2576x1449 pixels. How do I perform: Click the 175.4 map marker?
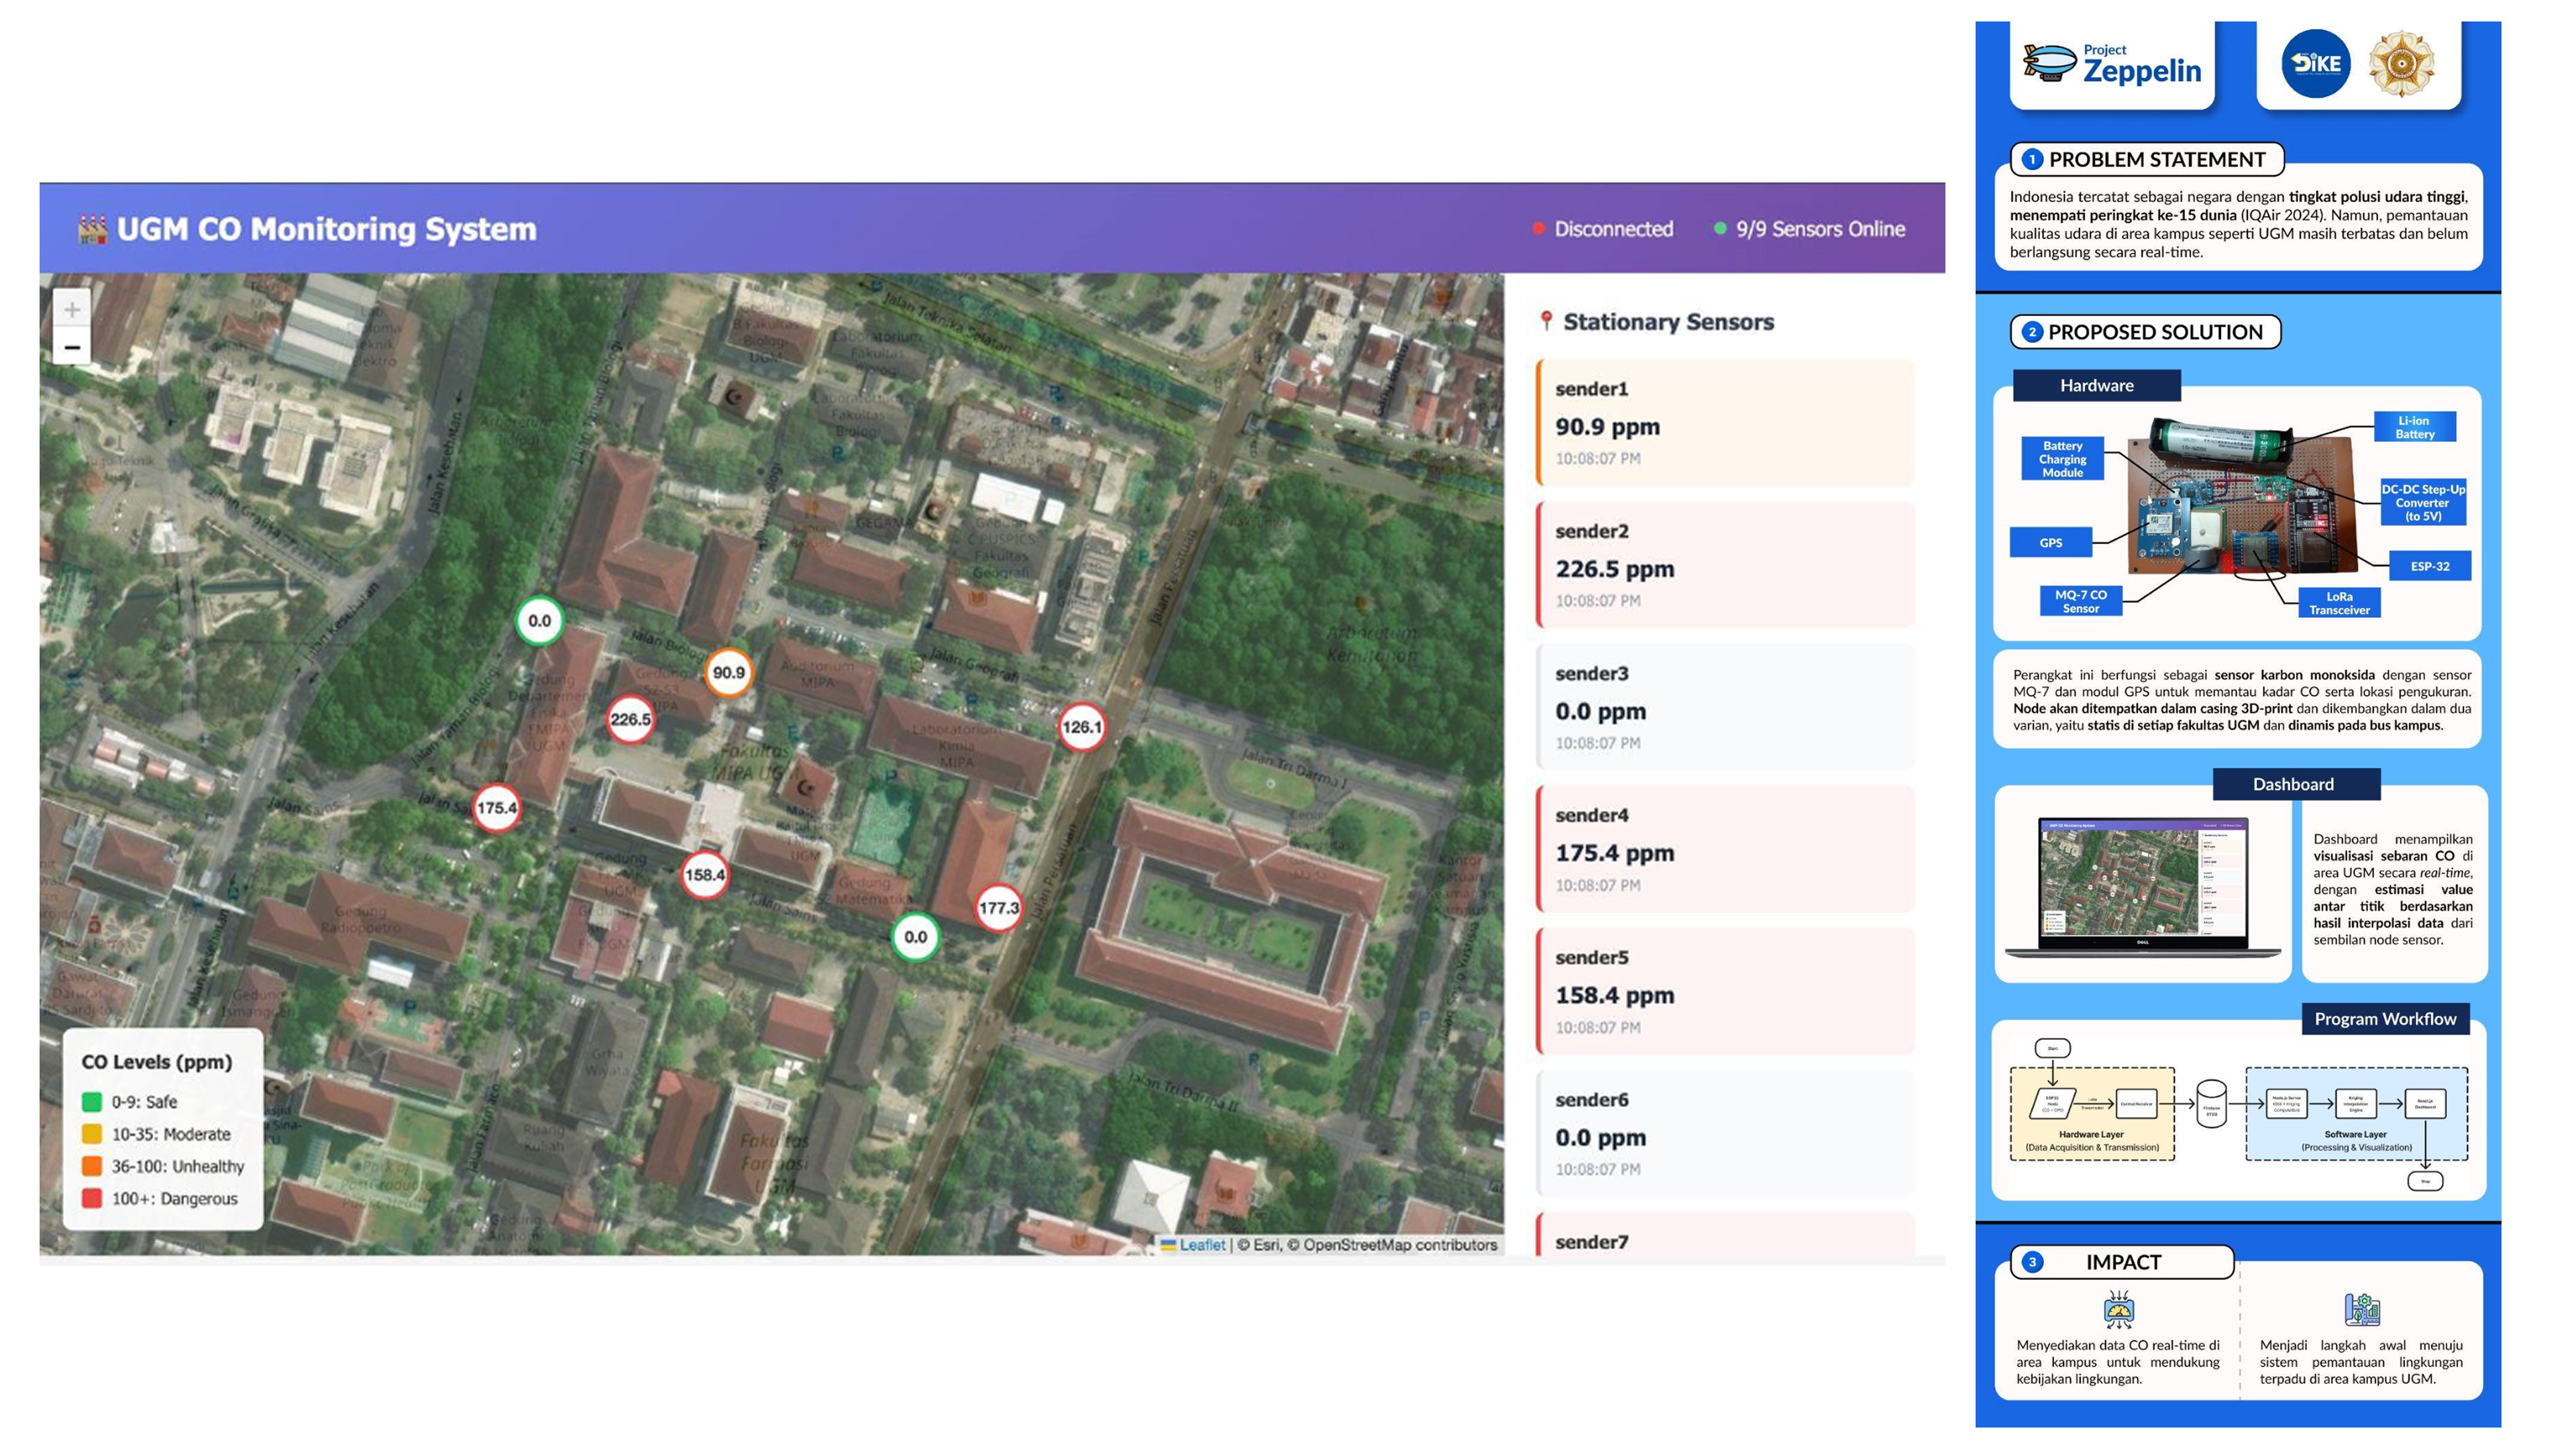click(x=497, y=808)
